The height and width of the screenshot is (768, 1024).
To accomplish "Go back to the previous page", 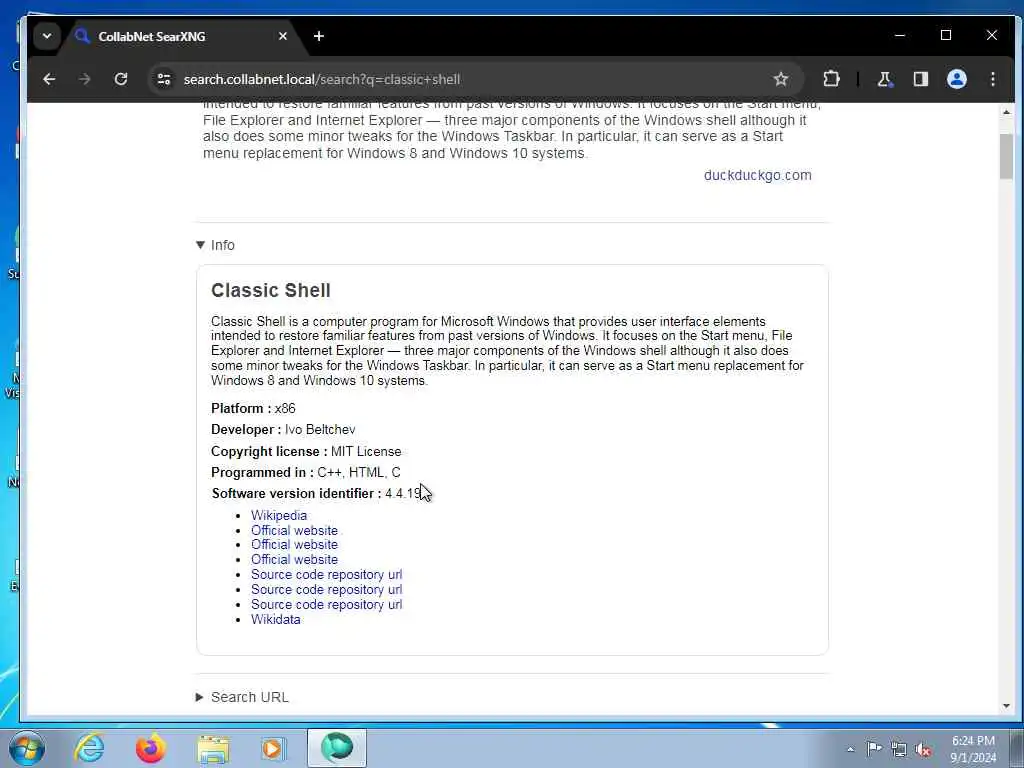I will point(49,79).
